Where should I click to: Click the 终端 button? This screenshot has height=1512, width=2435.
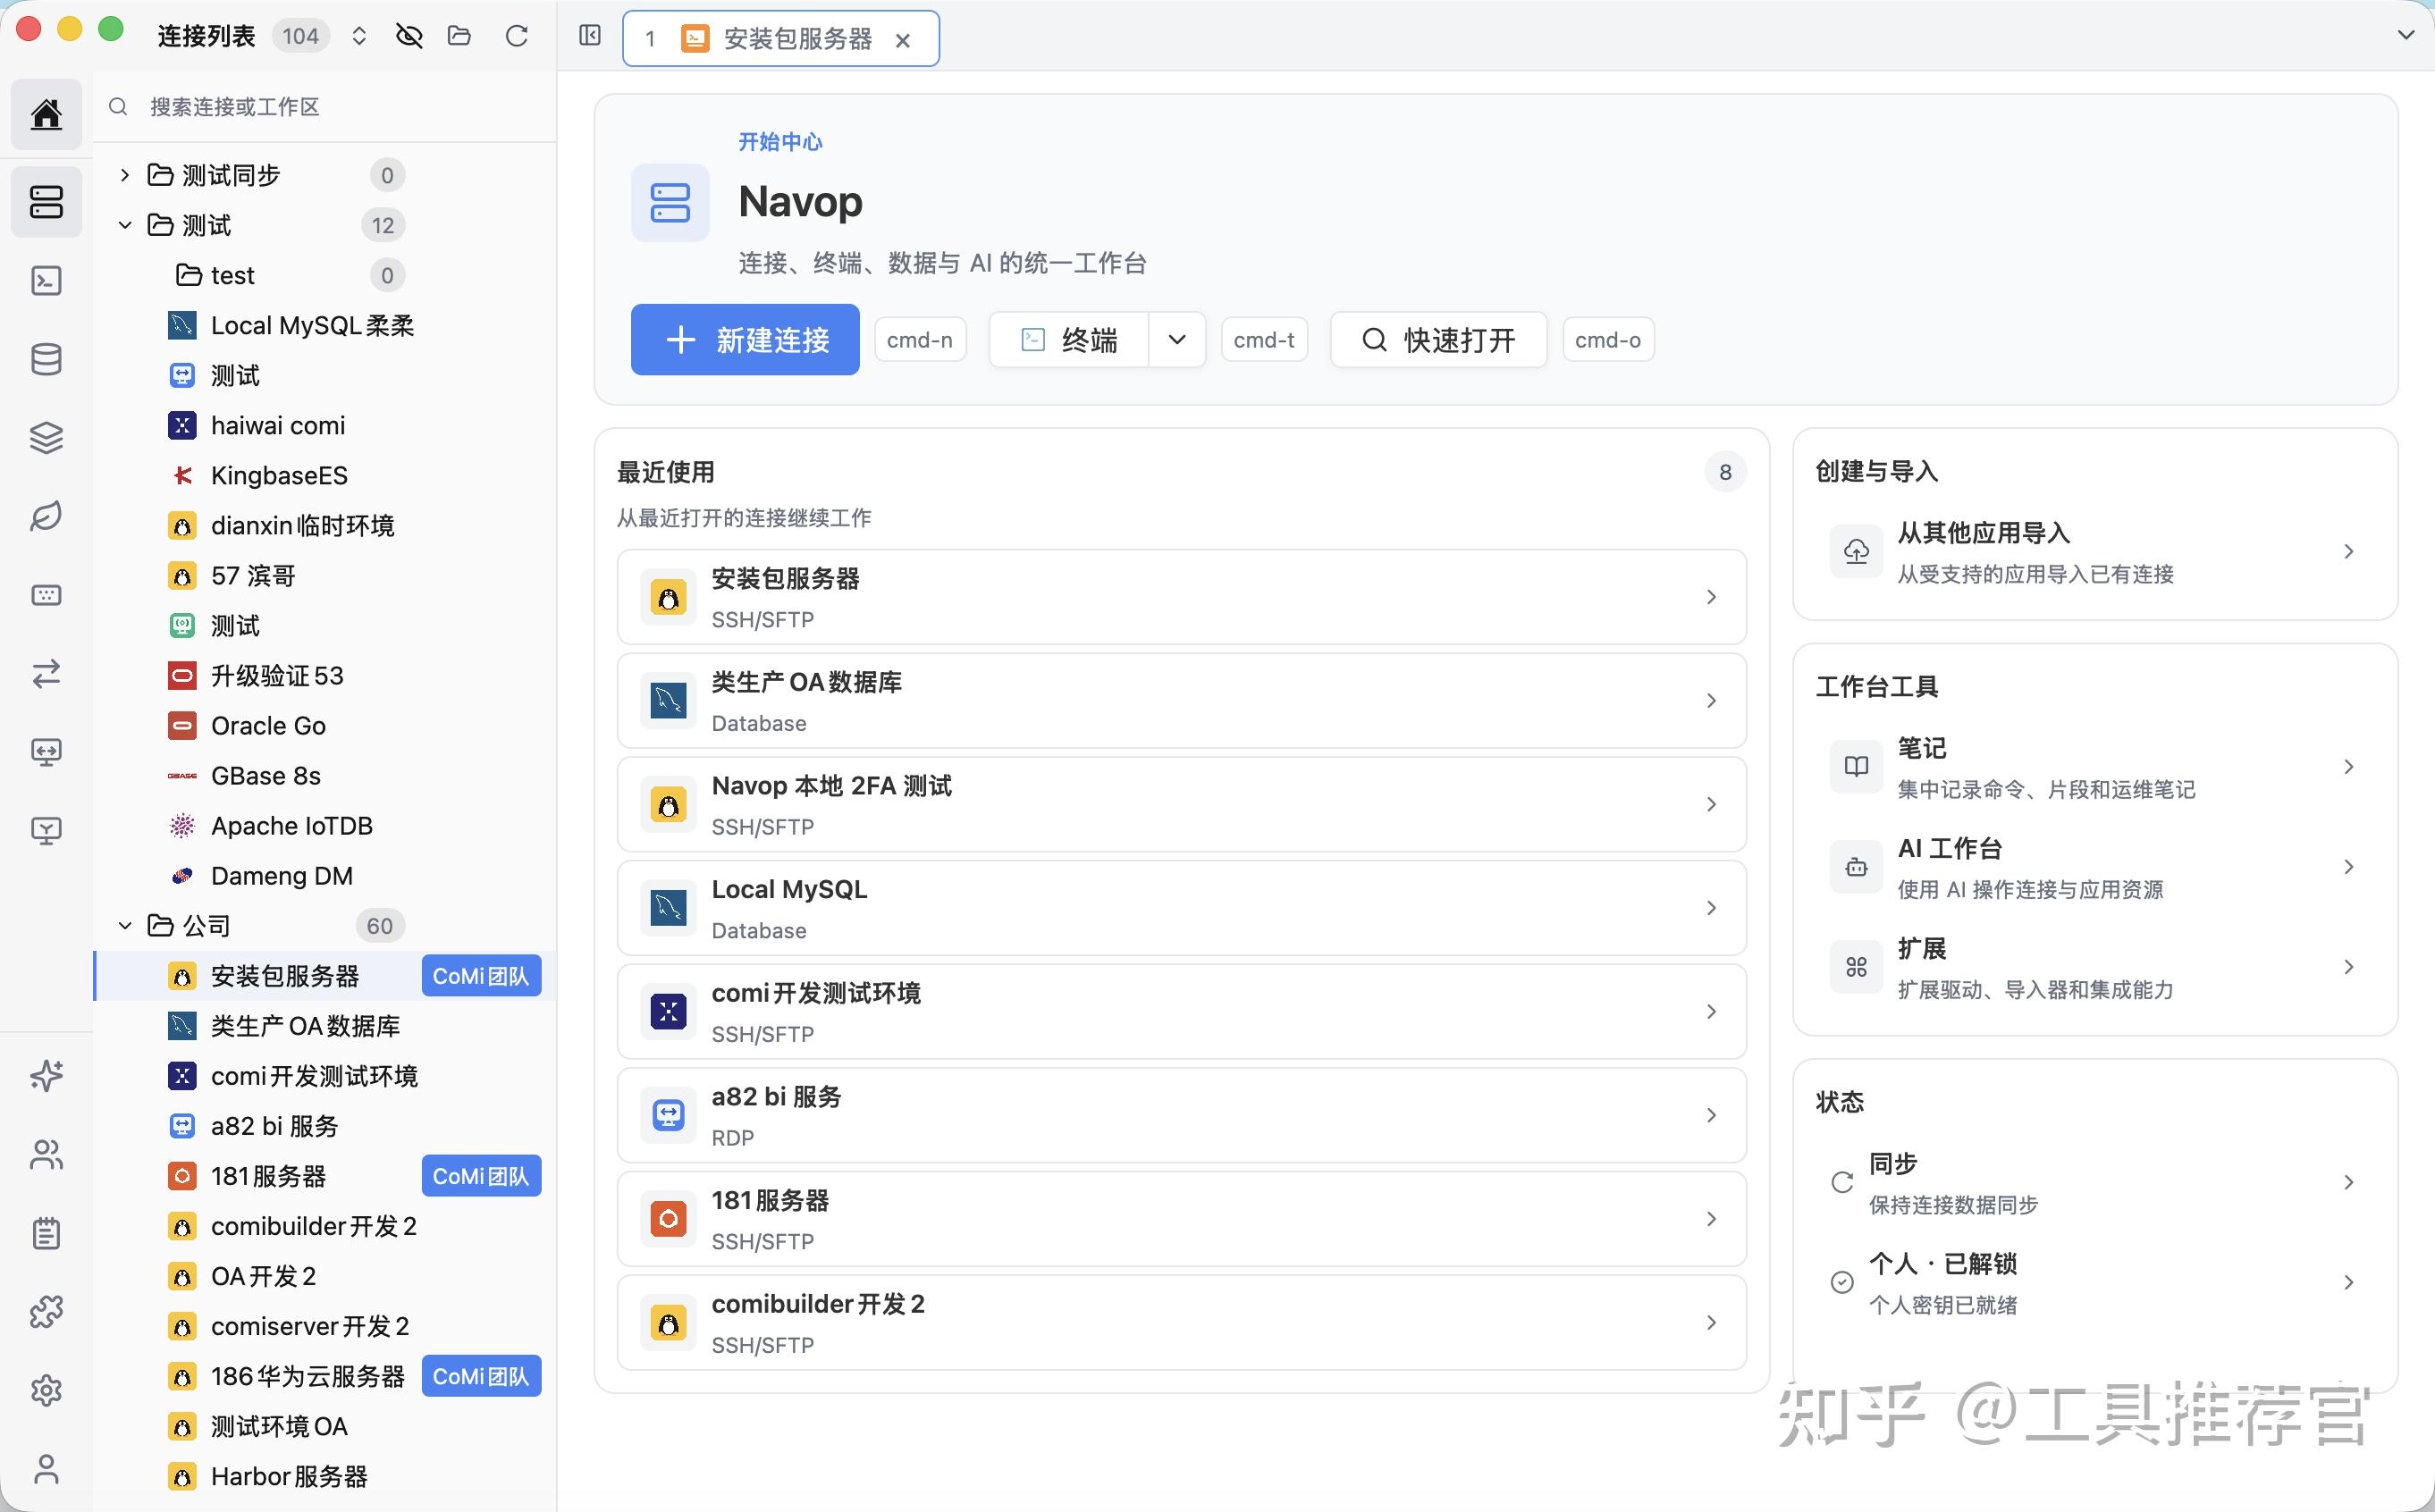tap(1069, 340)
